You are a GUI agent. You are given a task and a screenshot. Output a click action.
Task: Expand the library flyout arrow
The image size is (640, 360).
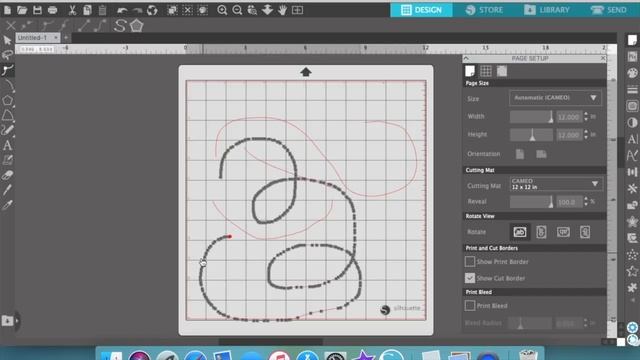point(17,321)
